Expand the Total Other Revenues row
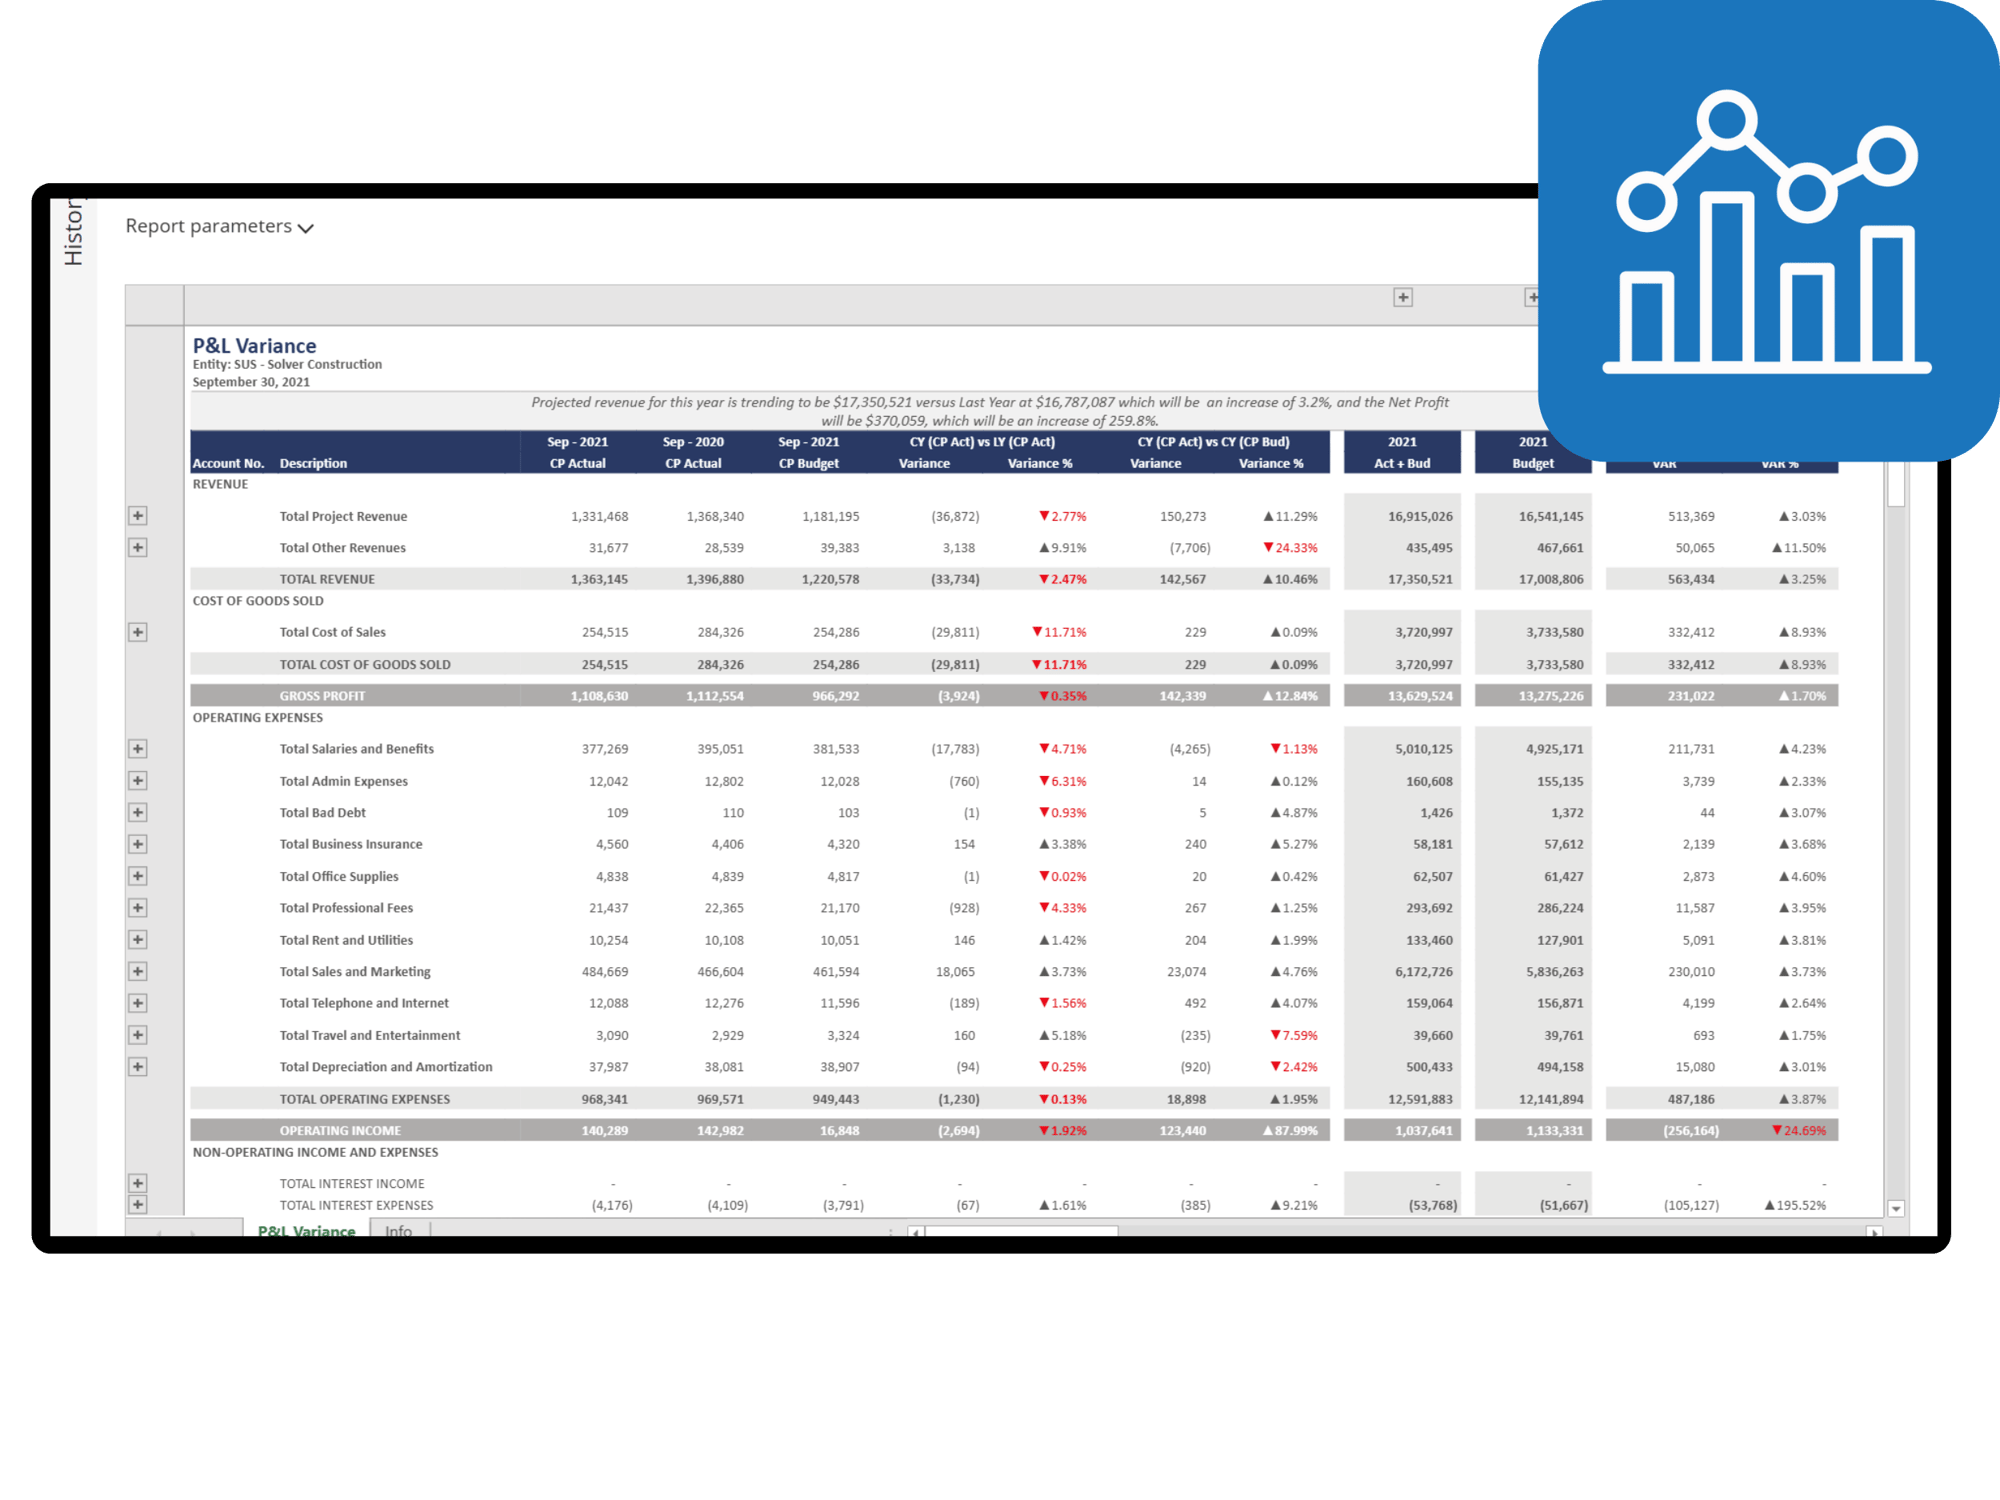This screenshot has height=1500, width=2000. (138, 547)
